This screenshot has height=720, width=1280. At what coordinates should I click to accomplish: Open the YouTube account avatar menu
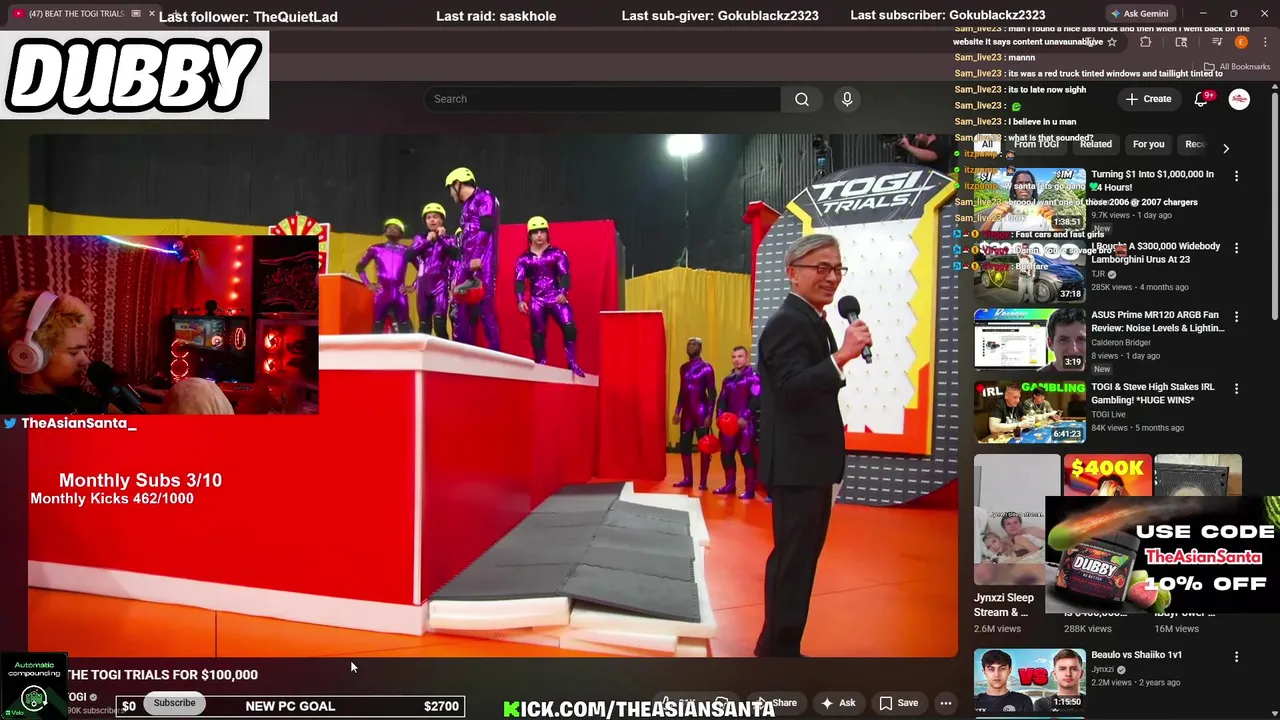pos(1239,99)
